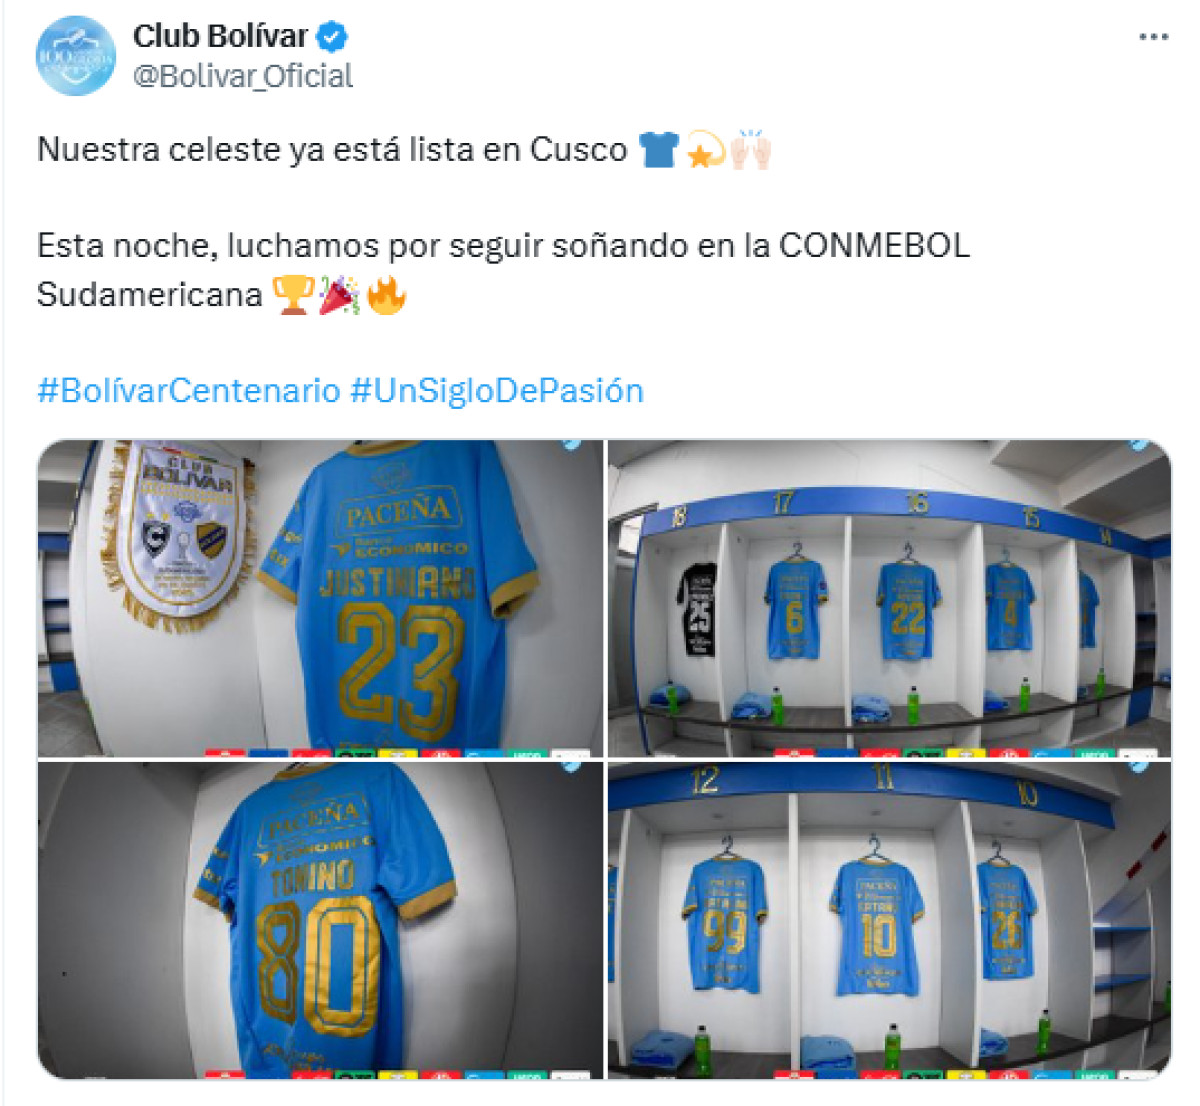Screen dimensions: 1200x1106
Task: Open the Justiniano 23 jersey photo
Action: (321, 598)
